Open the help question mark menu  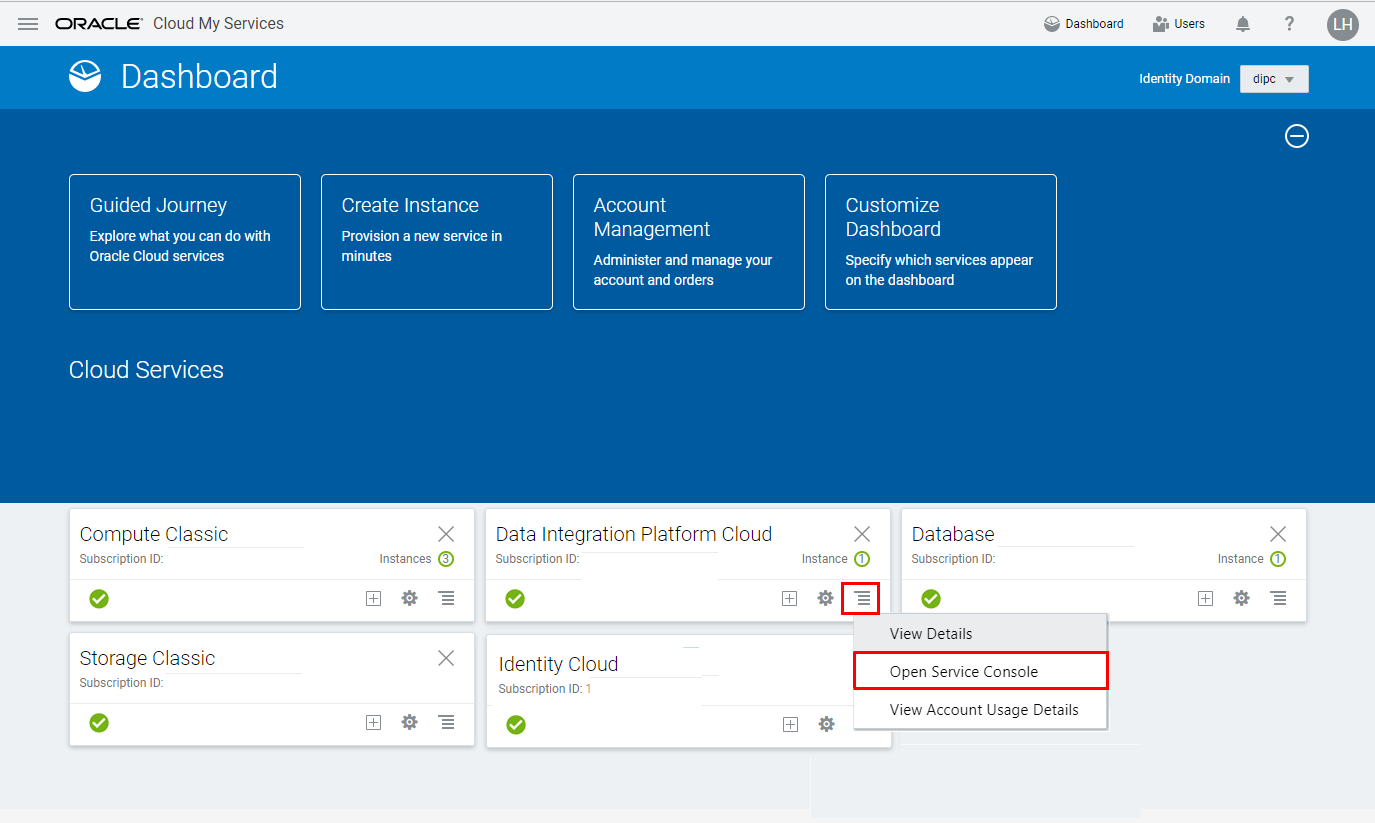[1290, 24]
